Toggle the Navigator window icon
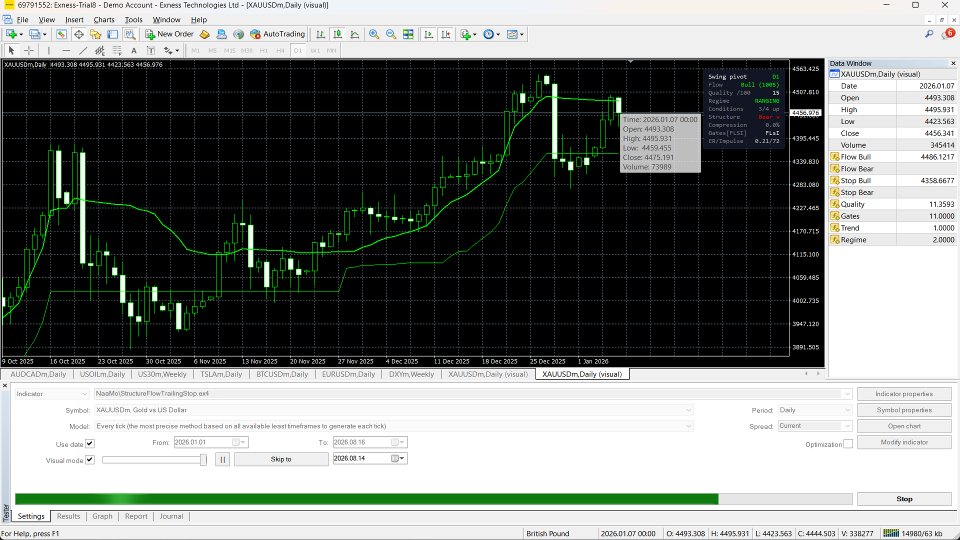The height and width of the screenshot is (540, 960). tap(96, 34)
